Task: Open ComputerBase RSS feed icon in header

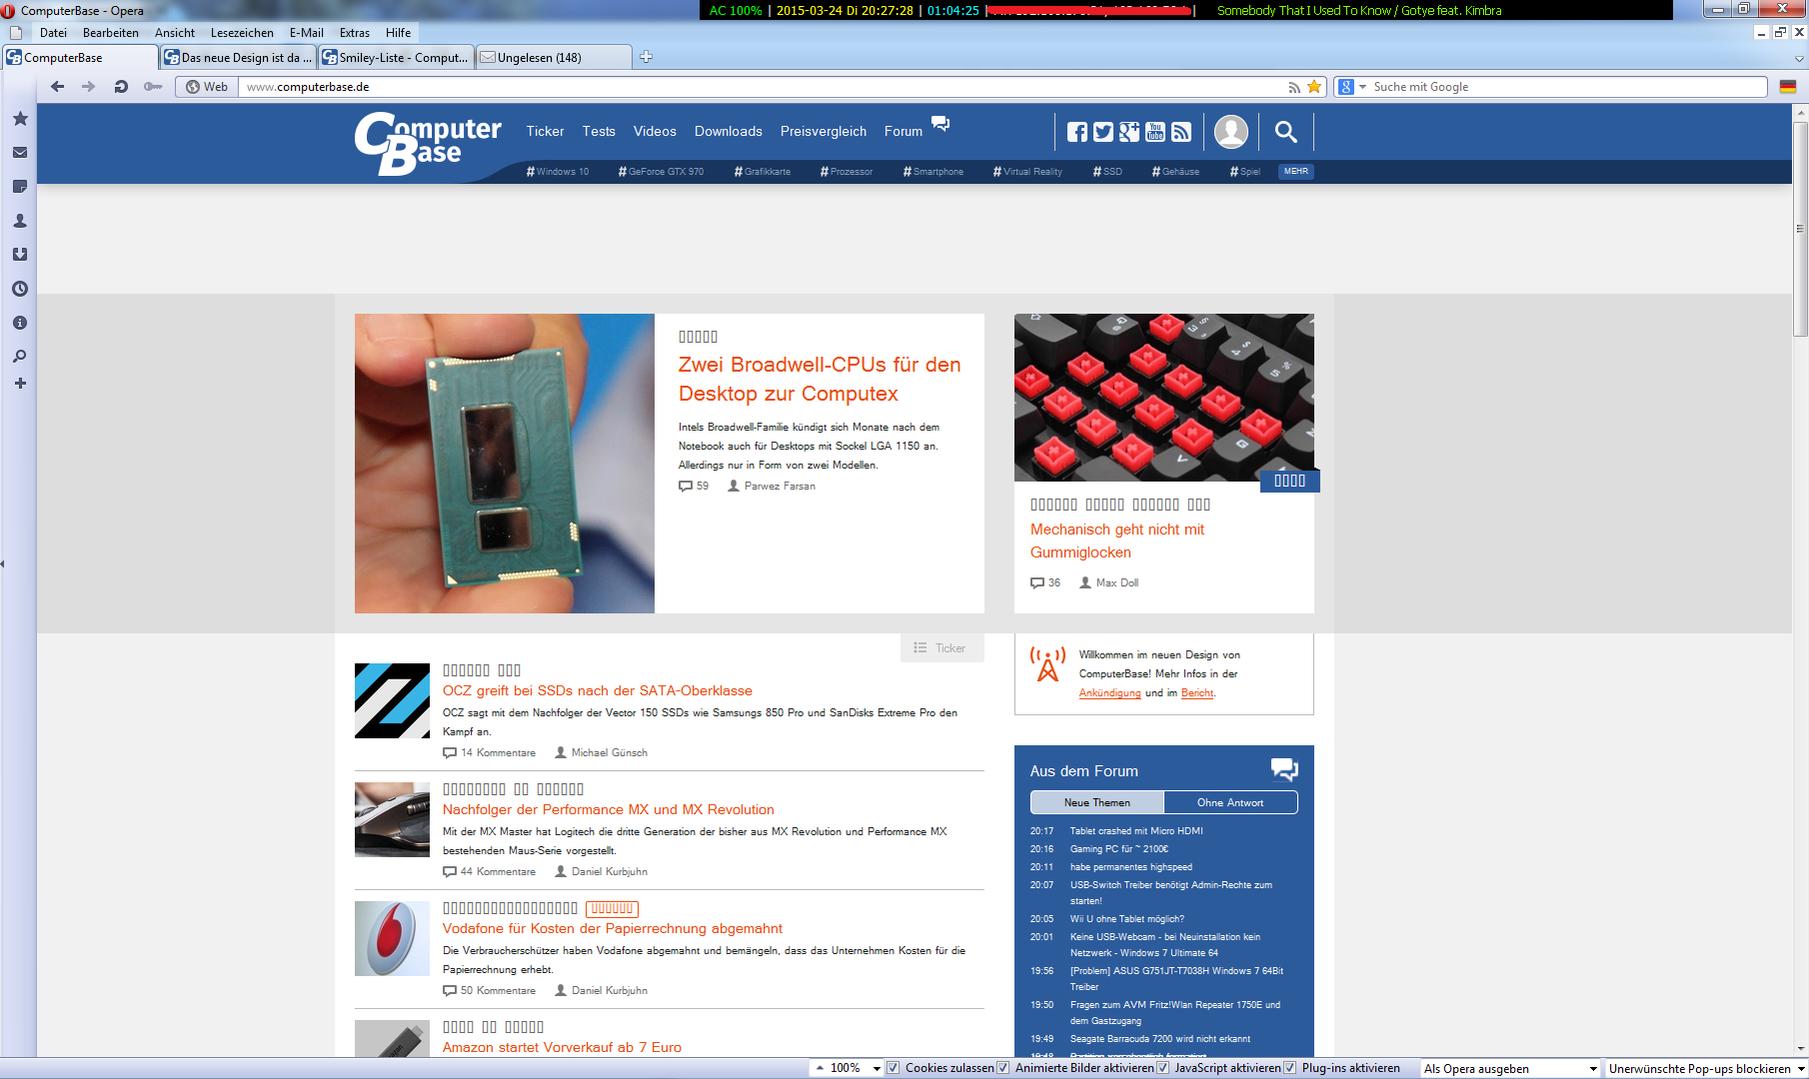Action: pyautogui.click(x=1181, y=132)
